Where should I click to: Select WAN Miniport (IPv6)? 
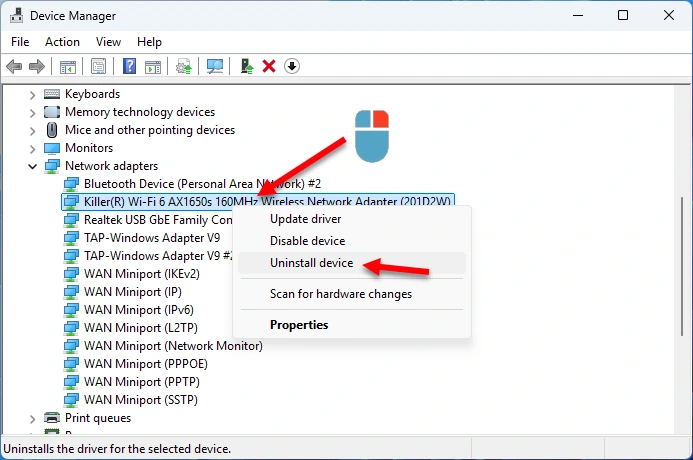[139, 310]
